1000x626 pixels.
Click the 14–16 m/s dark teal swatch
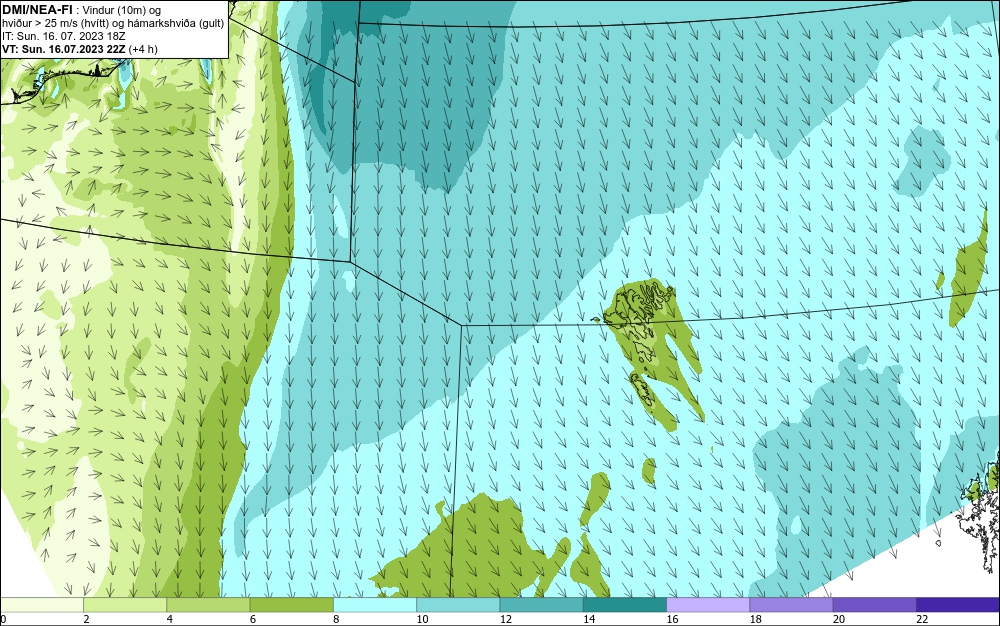[625, 605]
